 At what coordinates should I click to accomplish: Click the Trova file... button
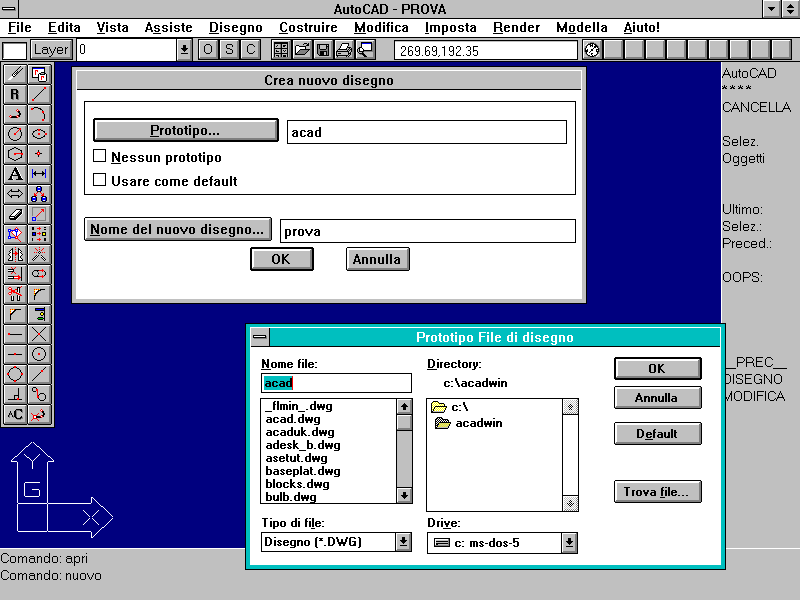click(658, 492)
